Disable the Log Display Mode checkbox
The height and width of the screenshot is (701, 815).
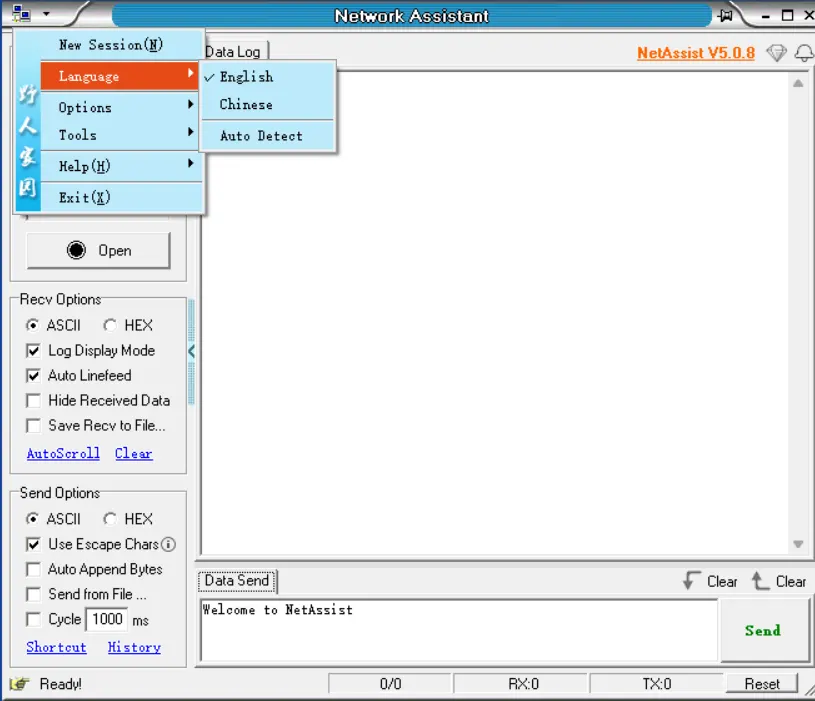[34, 351]
